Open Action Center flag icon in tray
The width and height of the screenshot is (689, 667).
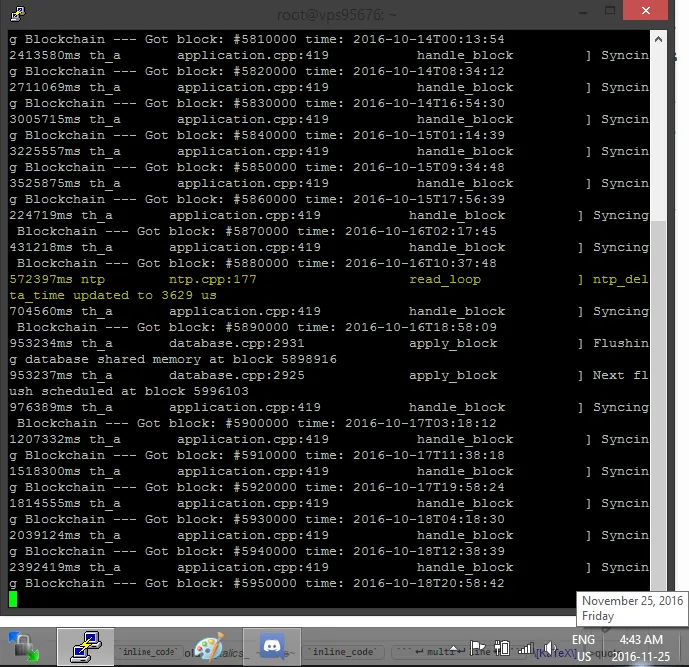coord(479,648)
